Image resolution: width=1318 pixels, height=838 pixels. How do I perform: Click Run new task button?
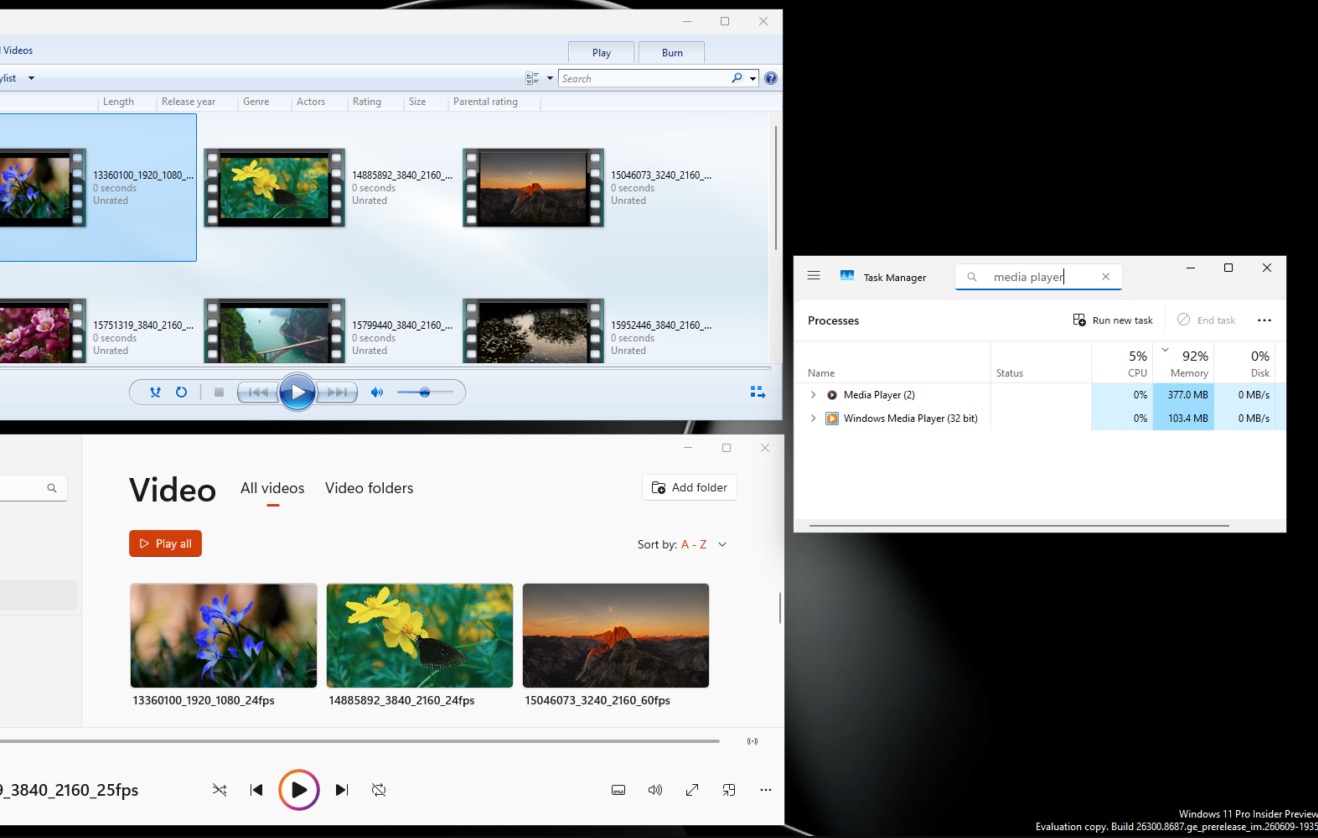point(1113,320)
